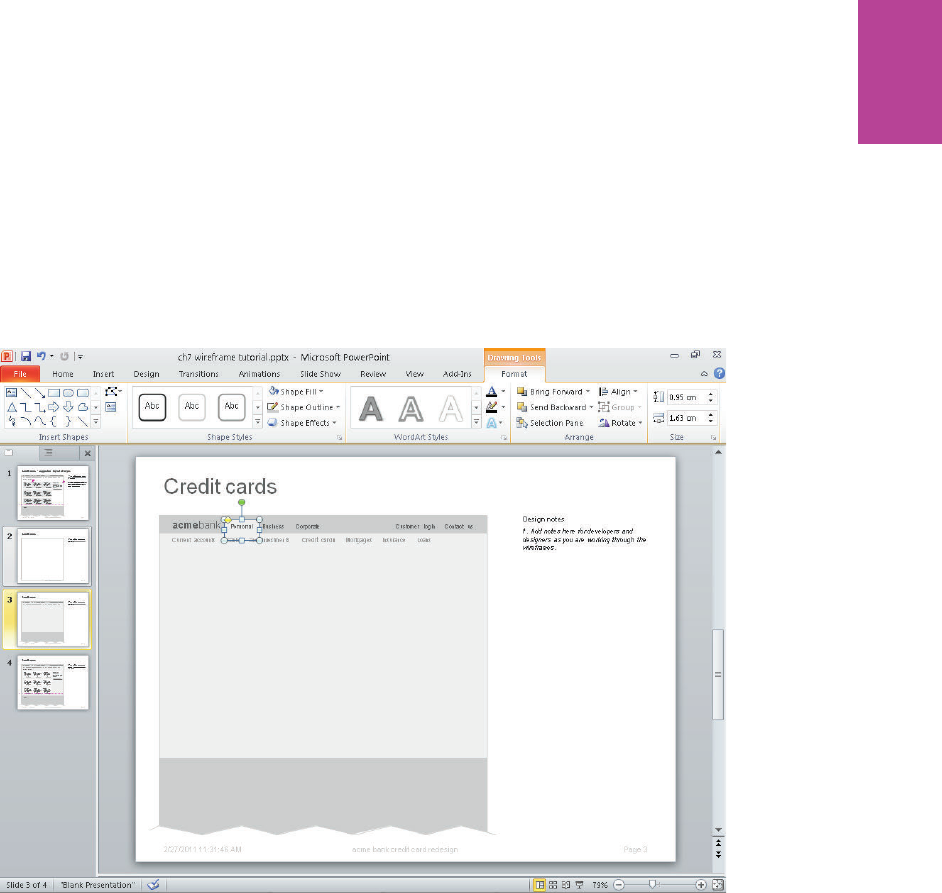Select the Left Brace shape

[54, 422]
